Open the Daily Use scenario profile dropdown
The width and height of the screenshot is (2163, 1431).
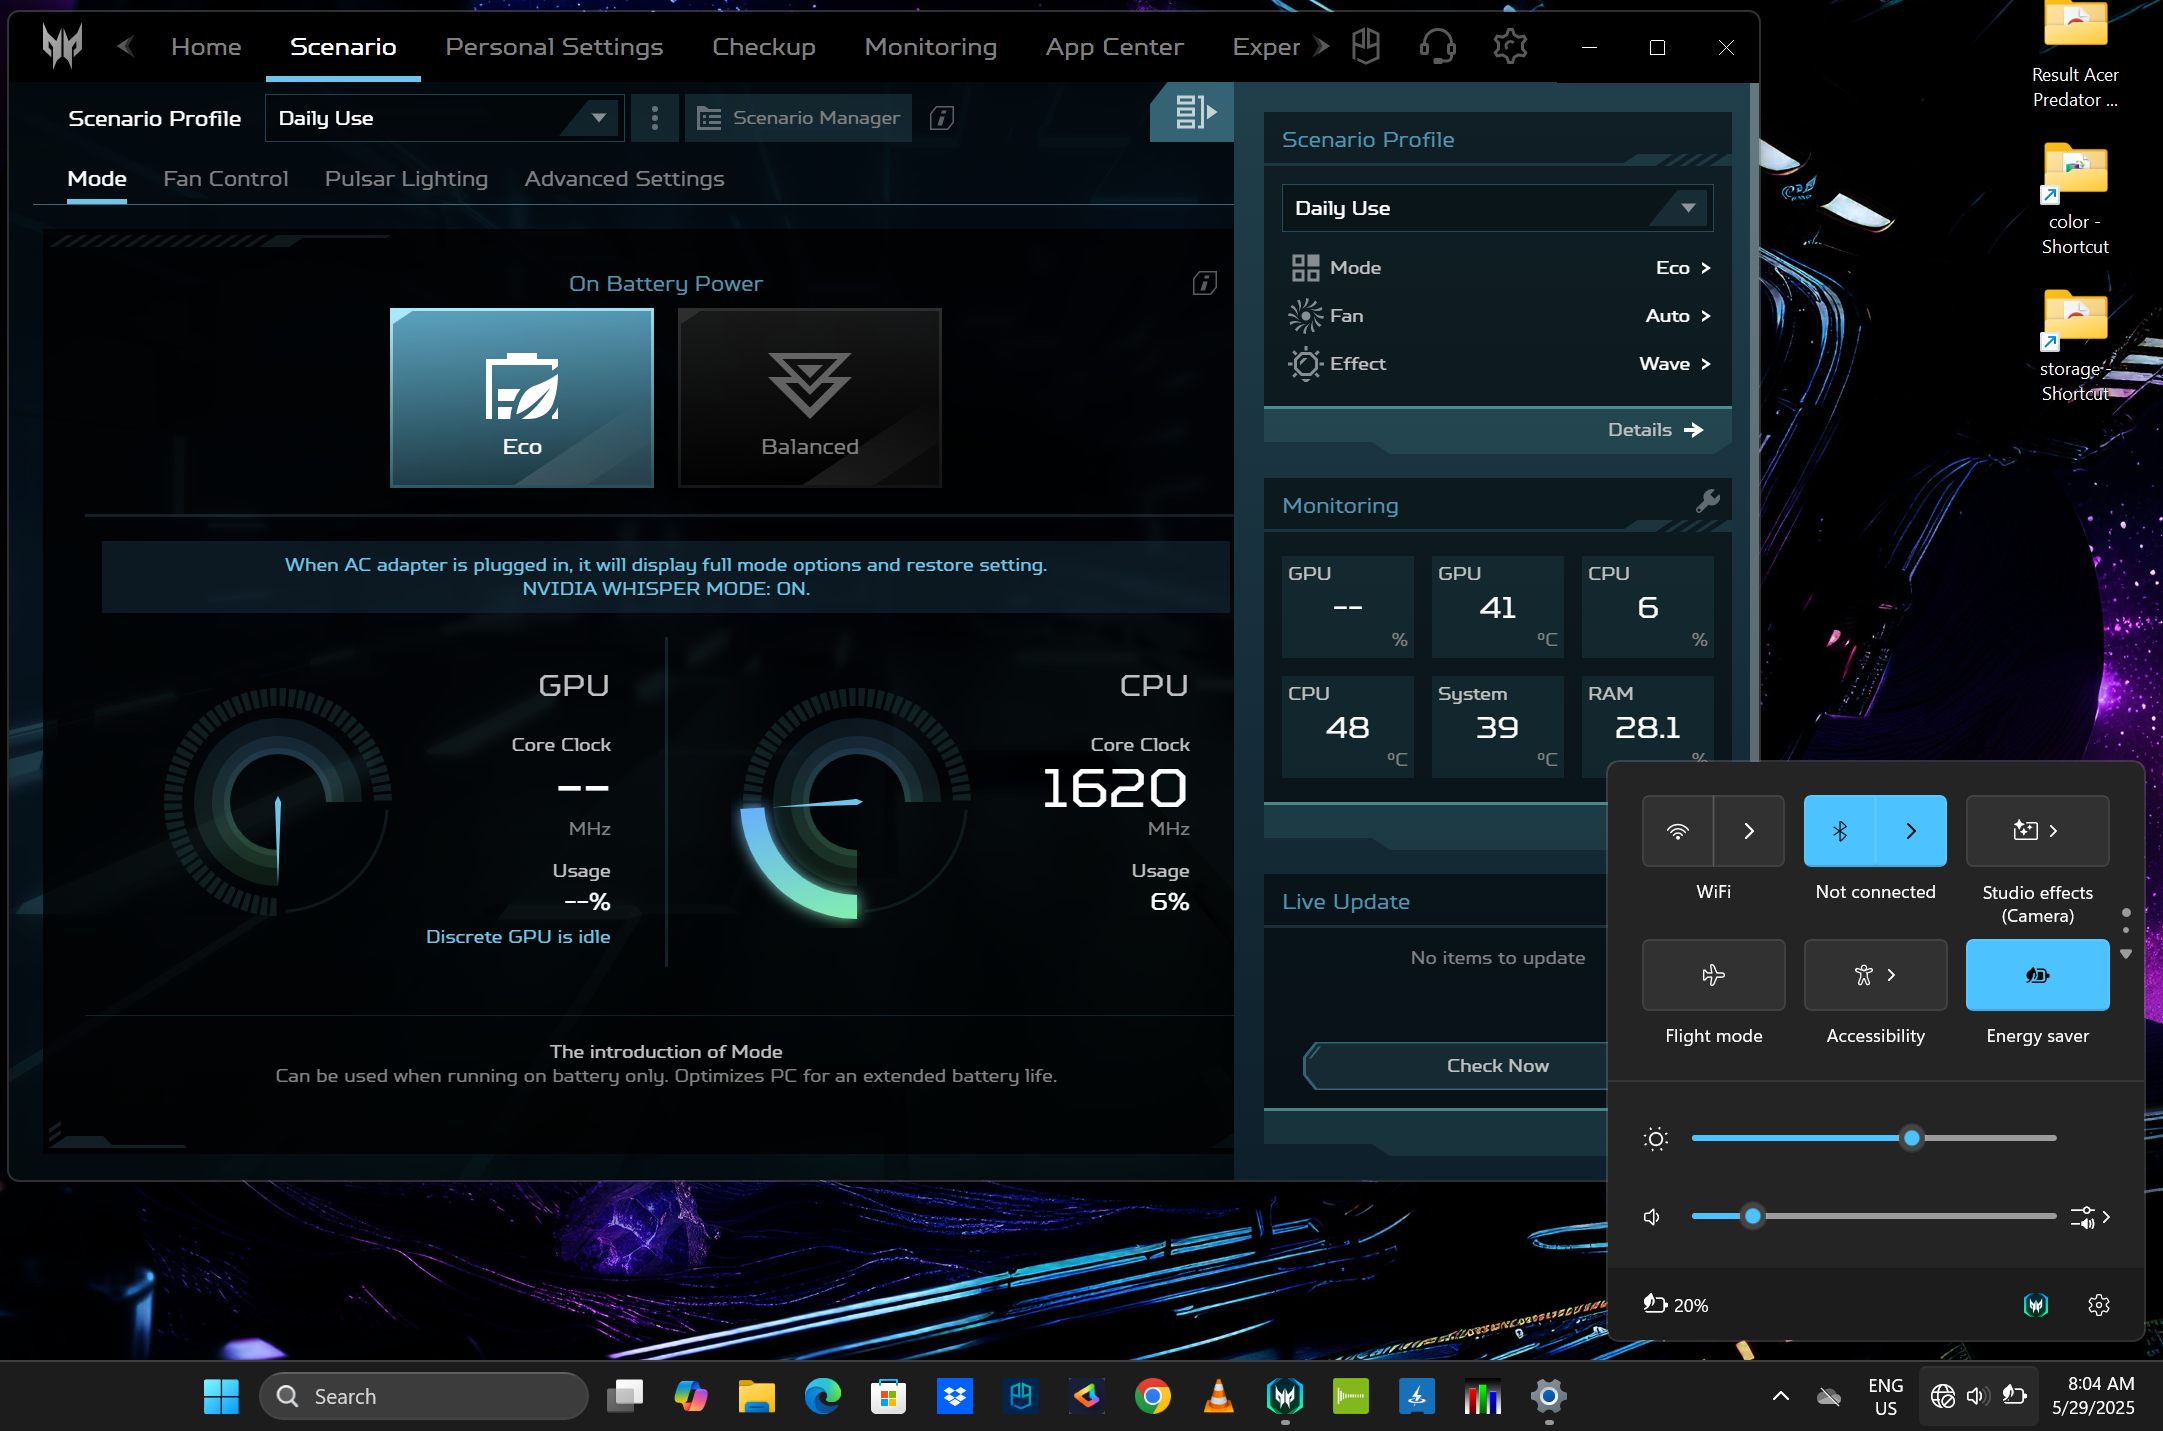[445, 118]
